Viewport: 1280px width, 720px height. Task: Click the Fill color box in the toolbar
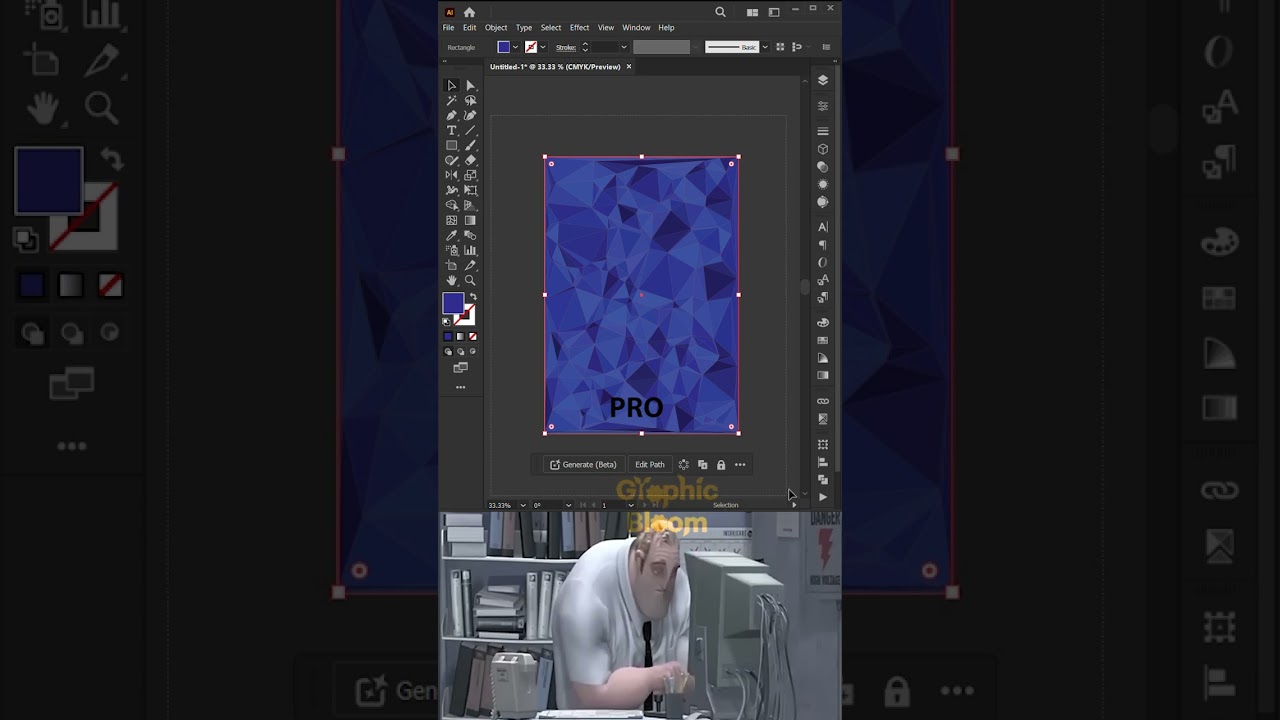tap(453, 303)
